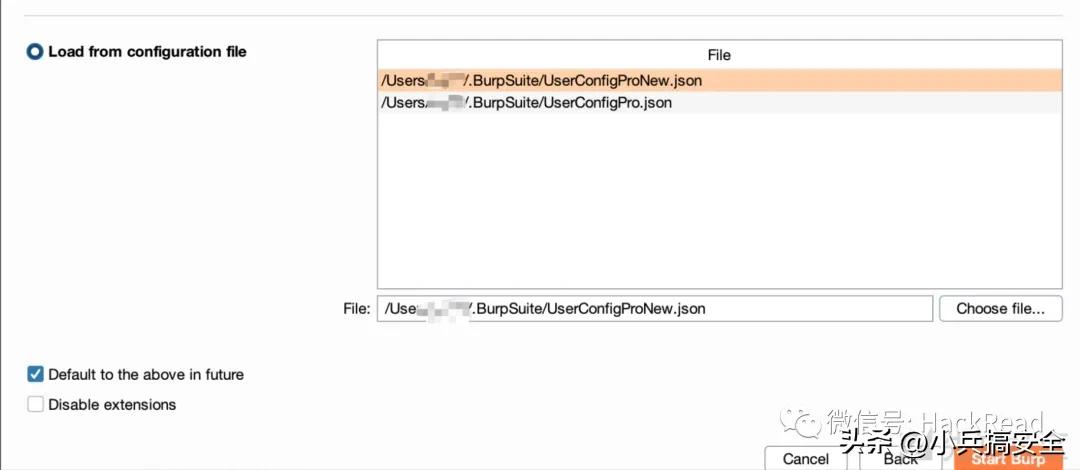
Task: Go Back to the previous step
Action: 901,459
